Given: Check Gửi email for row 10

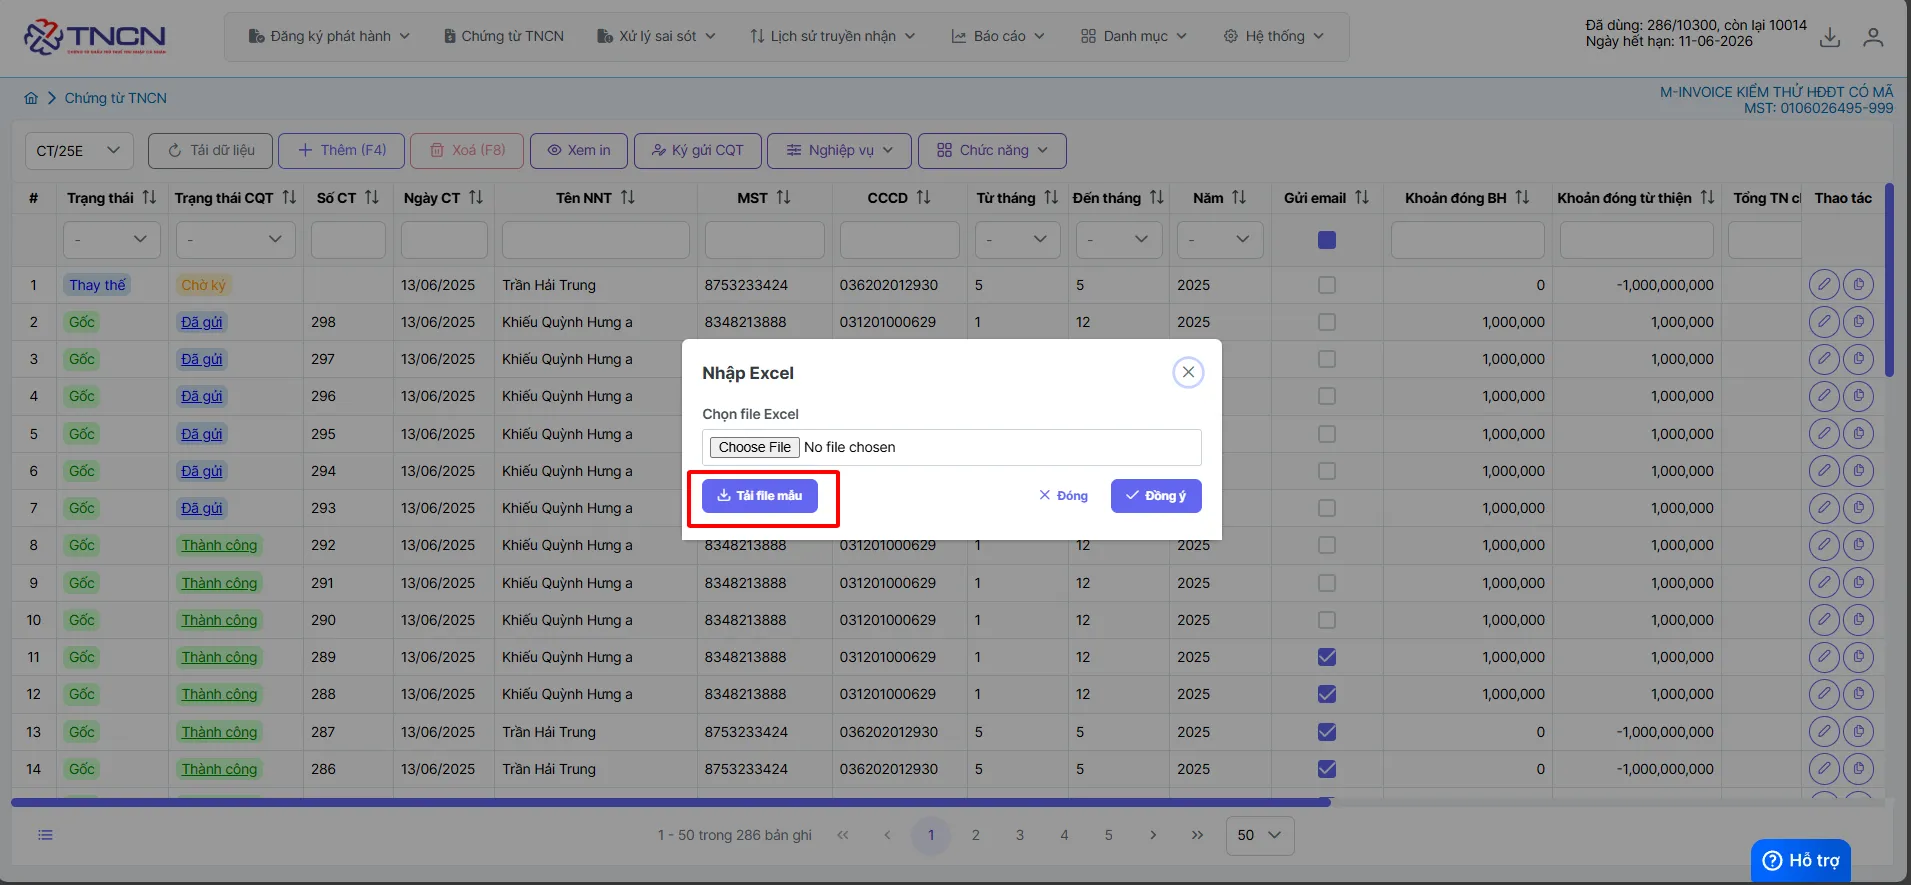Looking at the screenshot, I should coord(1327,620).
